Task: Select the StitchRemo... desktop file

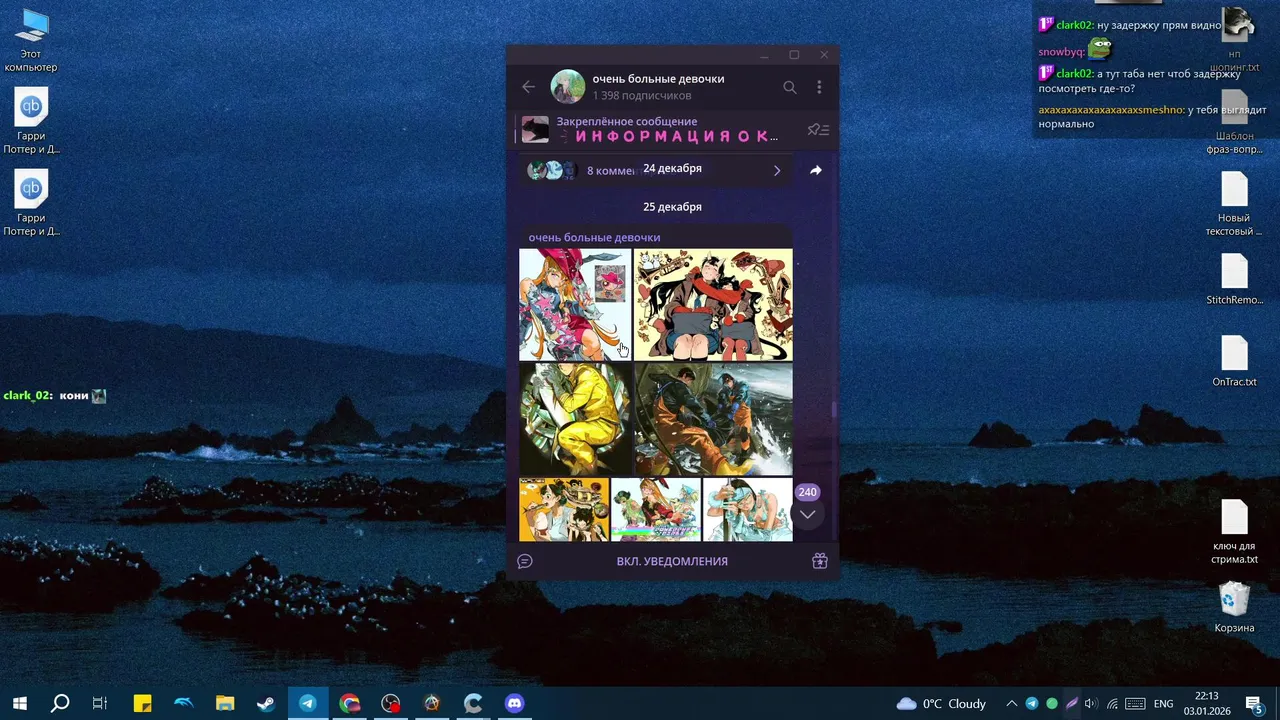Action: pos(1234,279)
